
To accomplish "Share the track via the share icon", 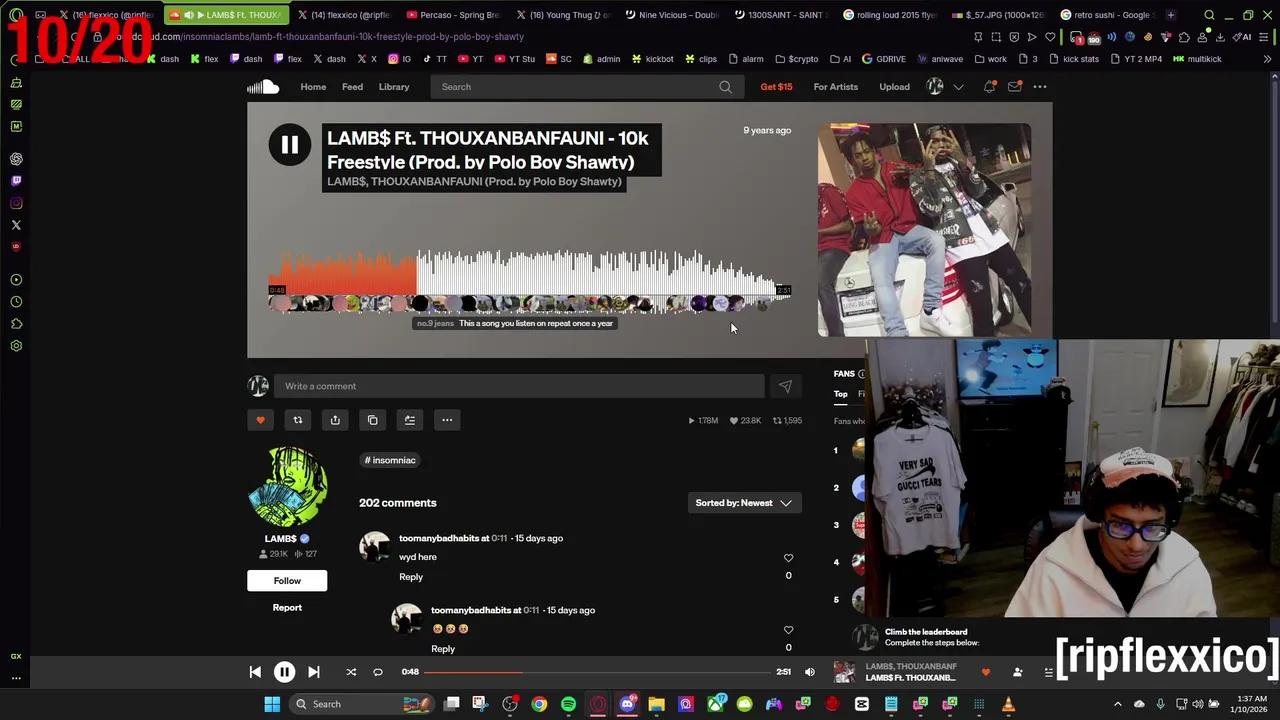I will click(x=335, y=420).
